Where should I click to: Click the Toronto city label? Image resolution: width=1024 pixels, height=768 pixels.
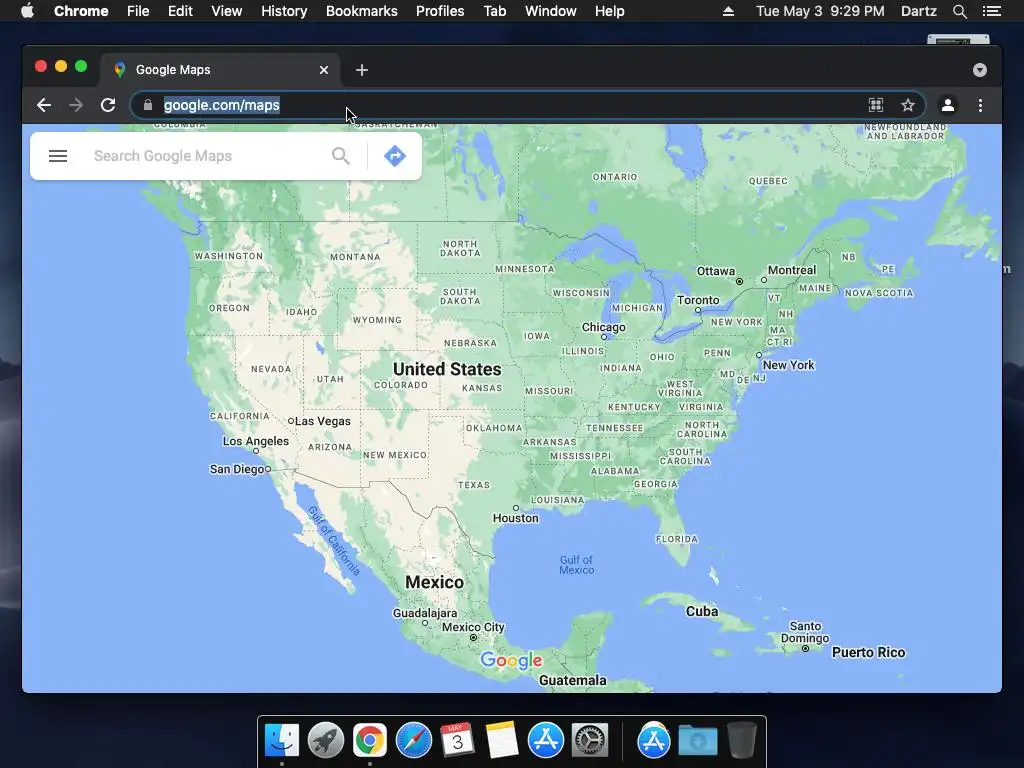[697, 300]
